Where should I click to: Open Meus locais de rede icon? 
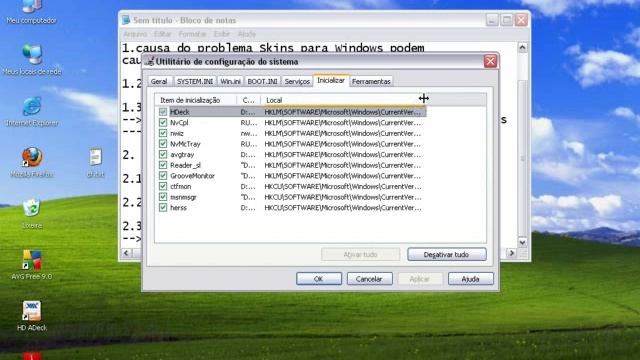(x=32, y=60)
